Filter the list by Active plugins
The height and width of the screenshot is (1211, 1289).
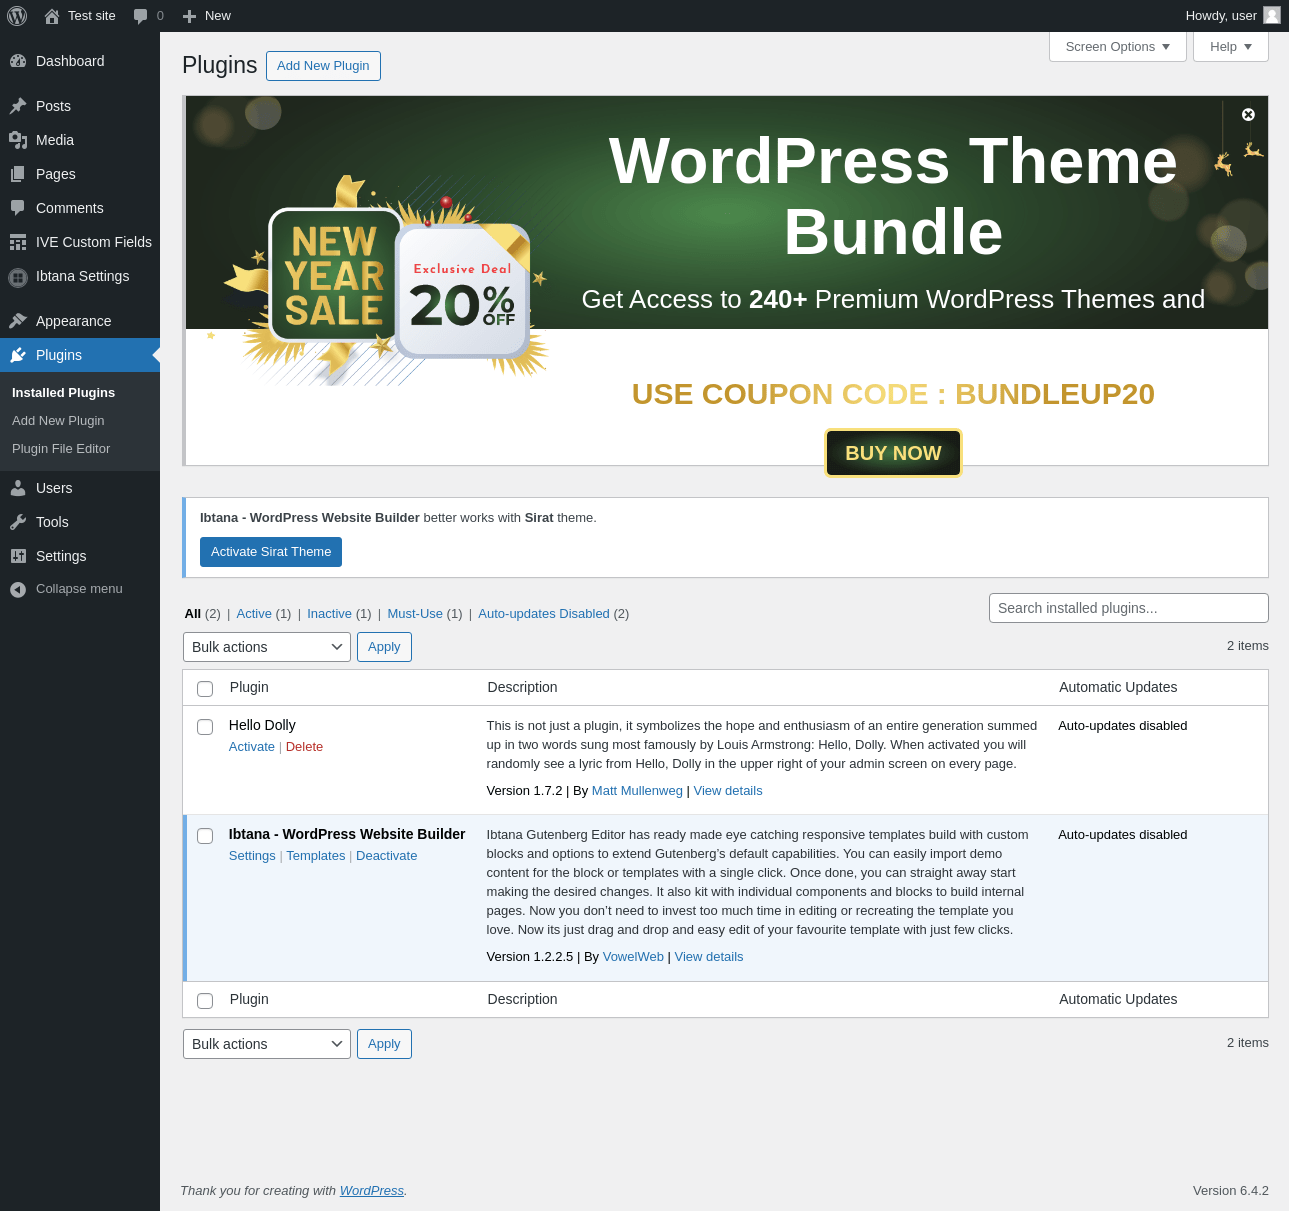(x=254, y=614)
